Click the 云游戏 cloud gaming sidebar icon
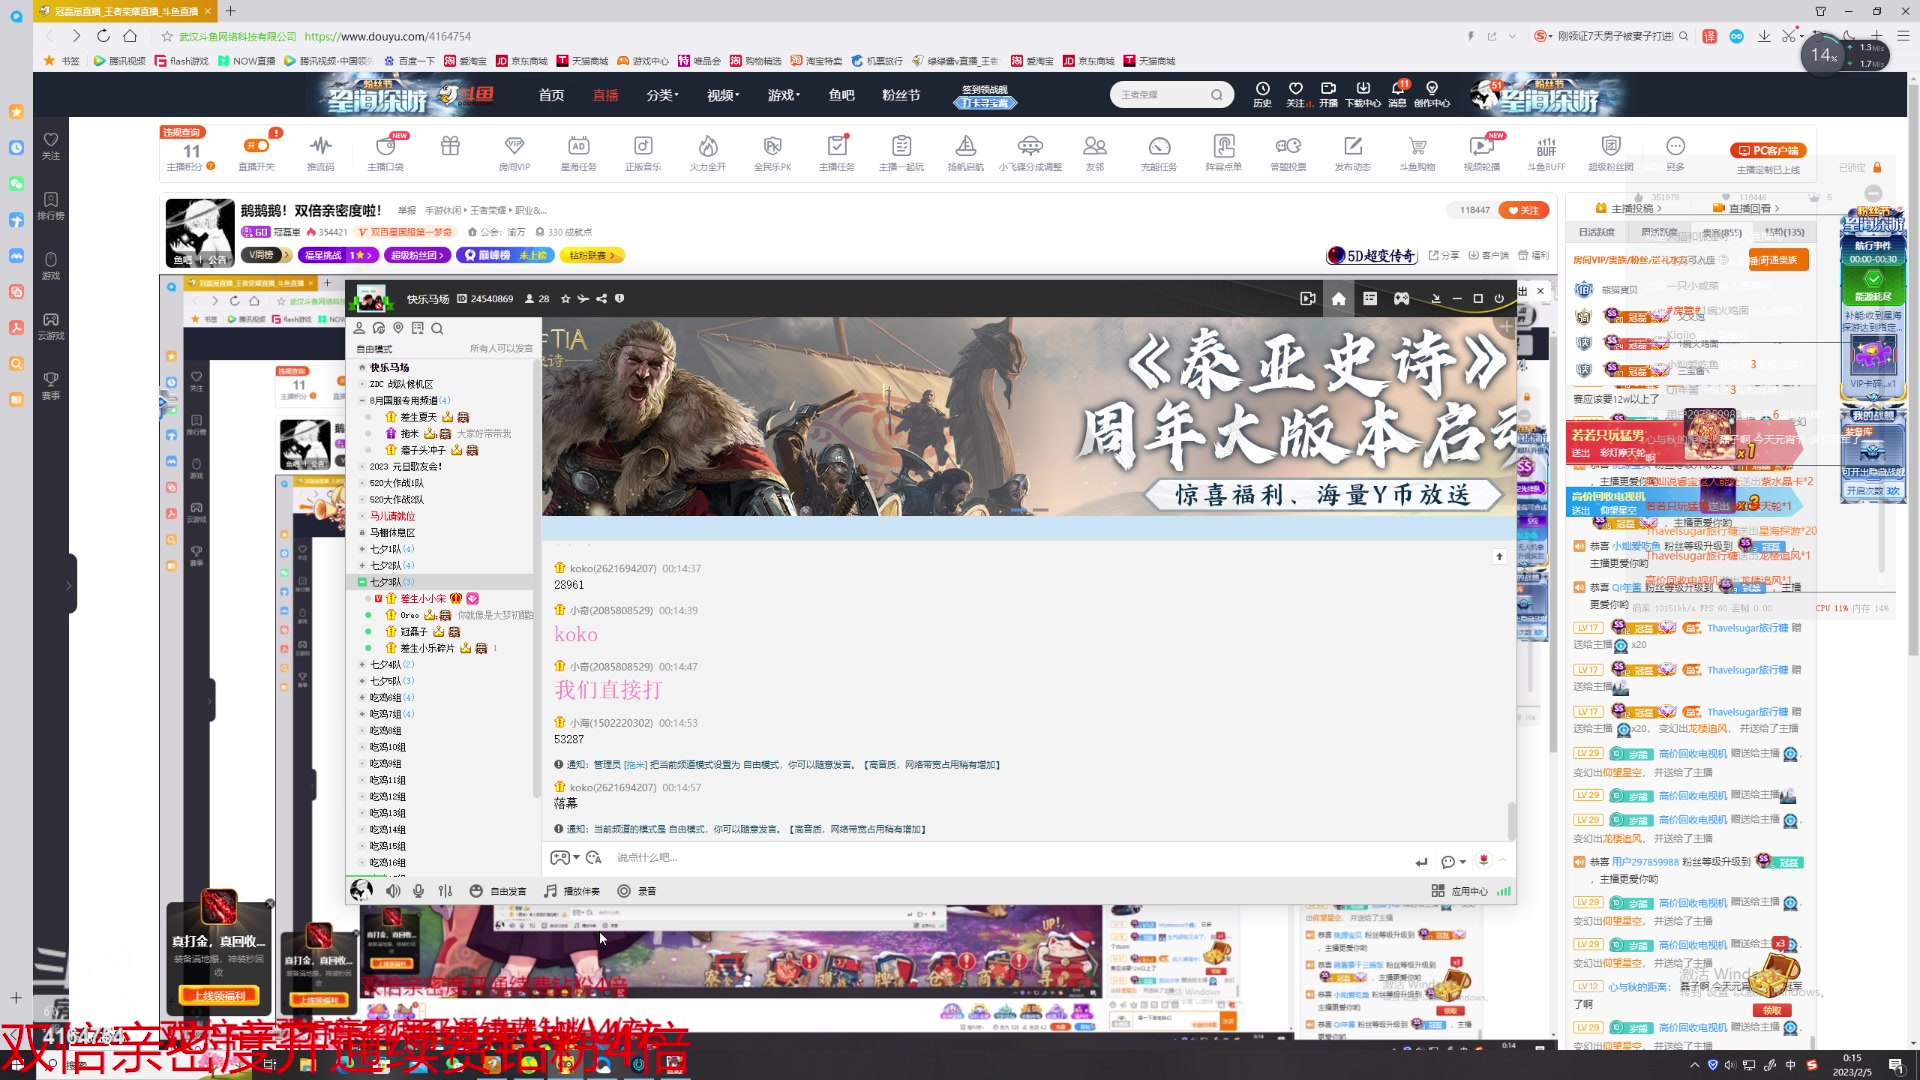 coord(51,326)
